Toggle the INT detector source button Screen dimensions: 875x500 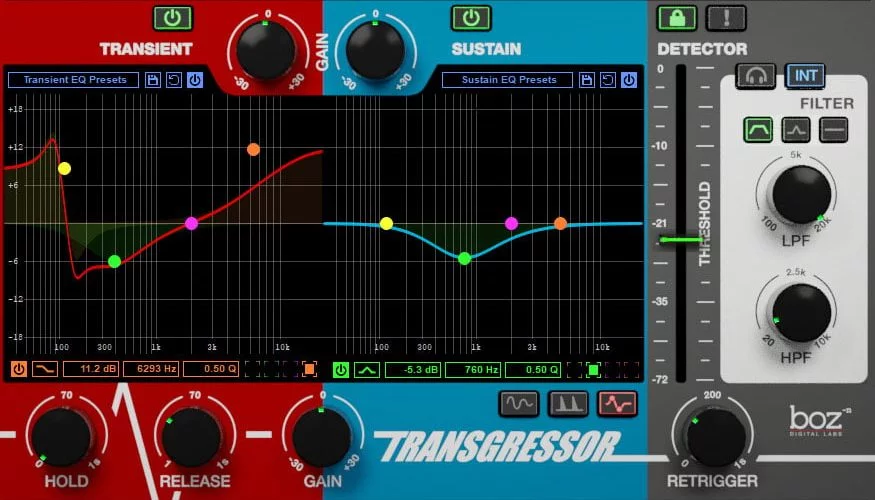point(805,75)
